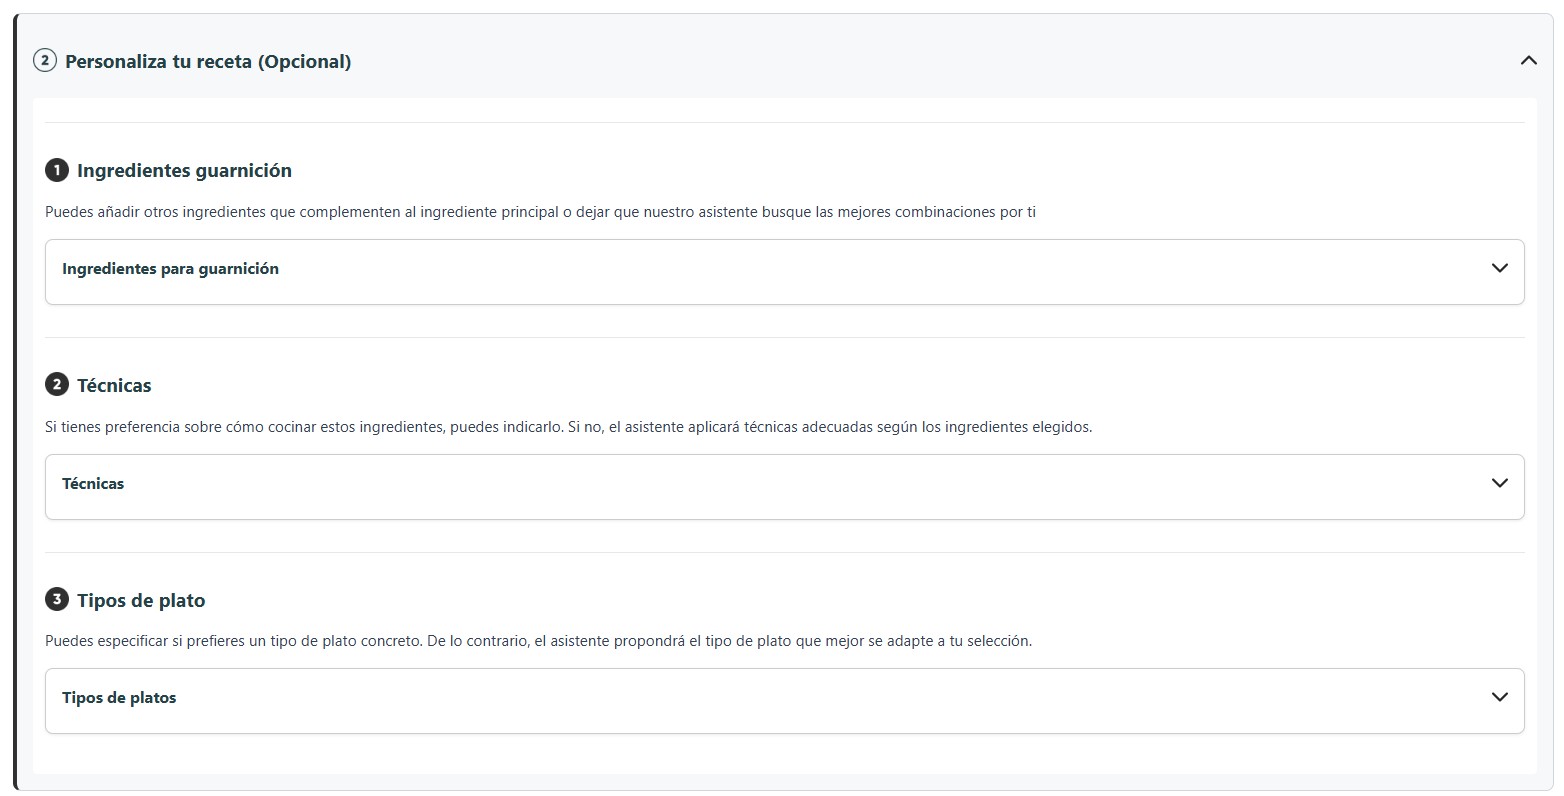The height and width of the screenshot is (796, 1564).
Task: Click the number 3 badge beside Tipos de plato
Action: pos(57,600)
